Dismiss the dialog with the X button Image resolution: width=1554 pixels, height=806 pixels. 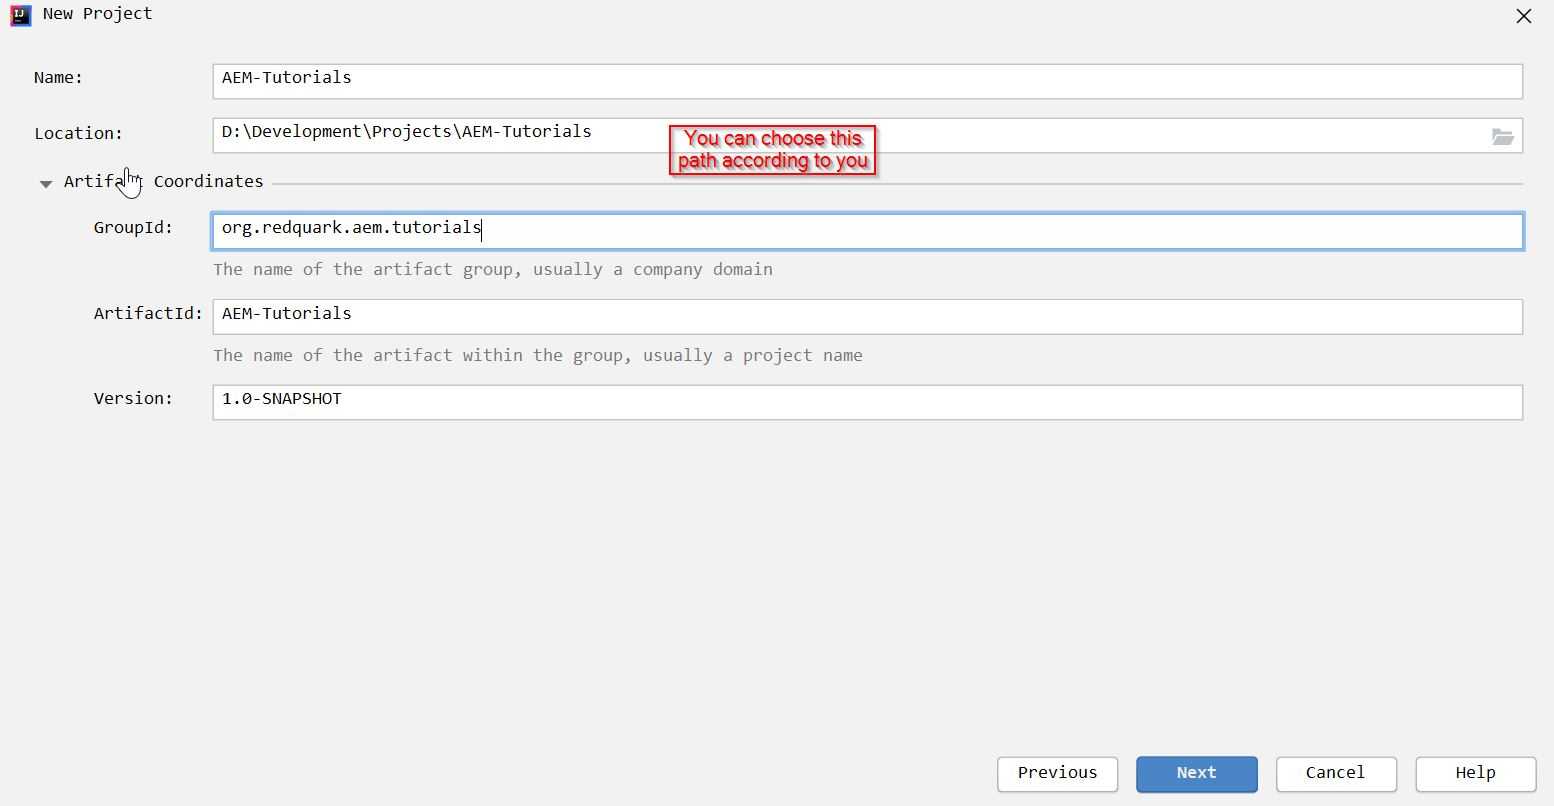1523,16
